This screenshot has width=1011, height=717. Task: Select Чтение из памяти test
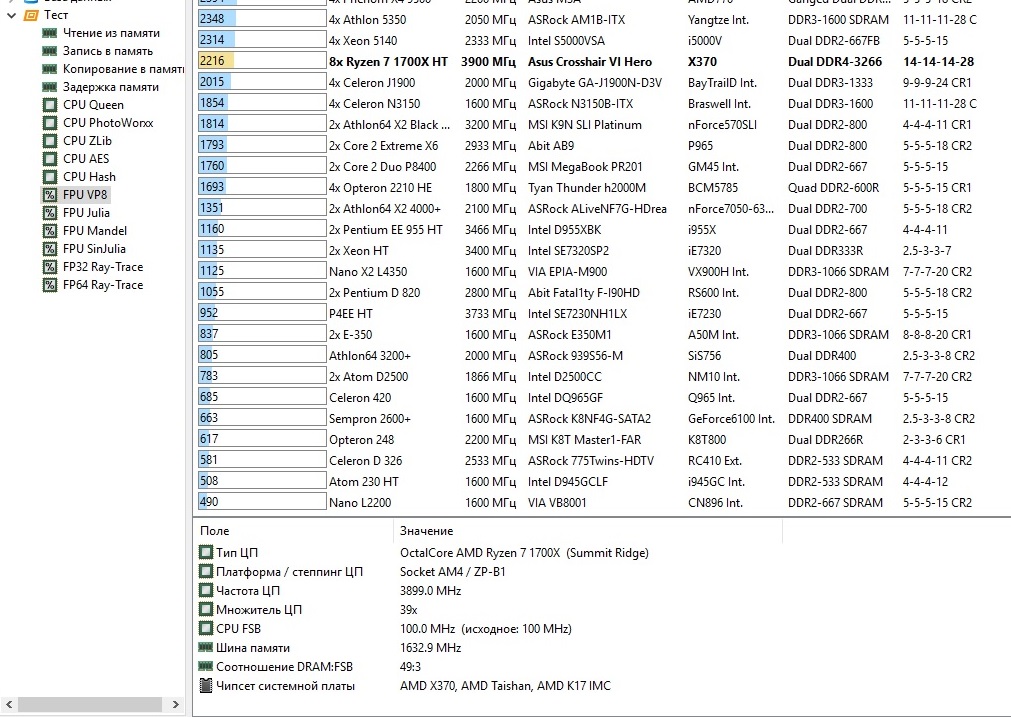112,33
